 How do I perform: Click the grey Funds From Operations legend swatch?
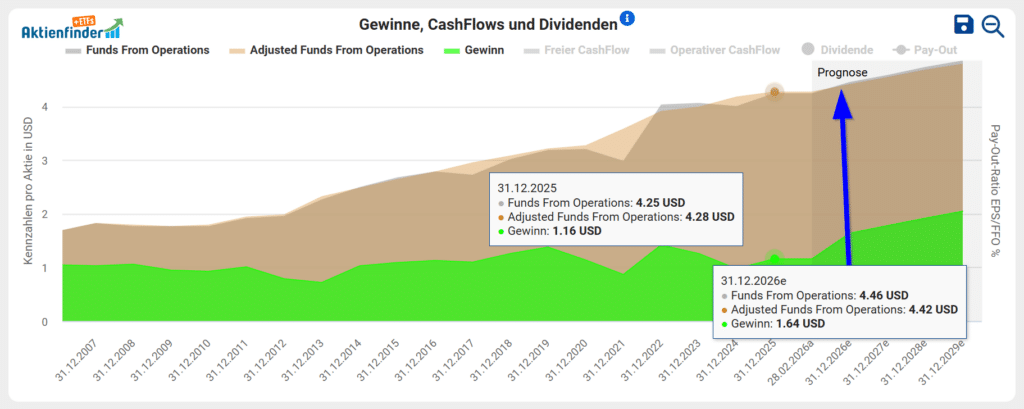click(x=74, y=50)
